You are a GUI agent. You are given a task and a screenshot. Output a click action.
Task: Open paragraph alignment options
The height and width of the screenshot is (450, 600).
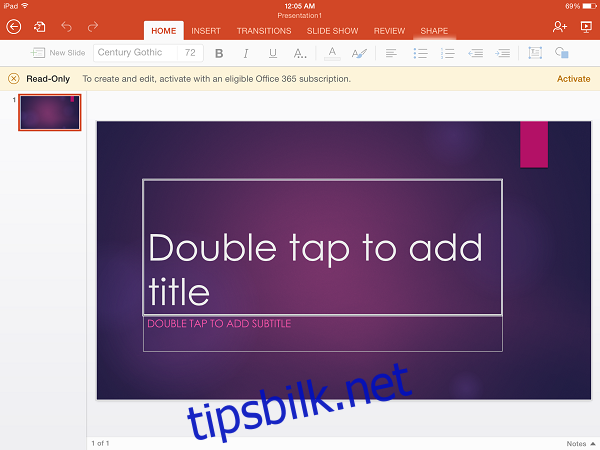point(391,53)
